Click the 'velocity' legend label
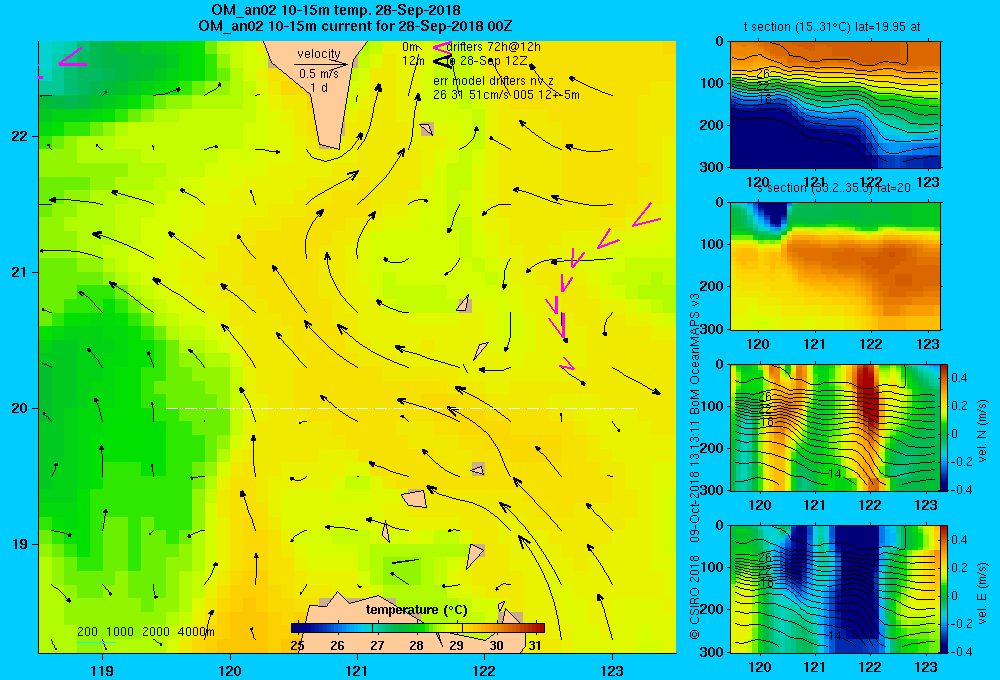Viewport: 1000px width, 680px height. coord(319,54)
